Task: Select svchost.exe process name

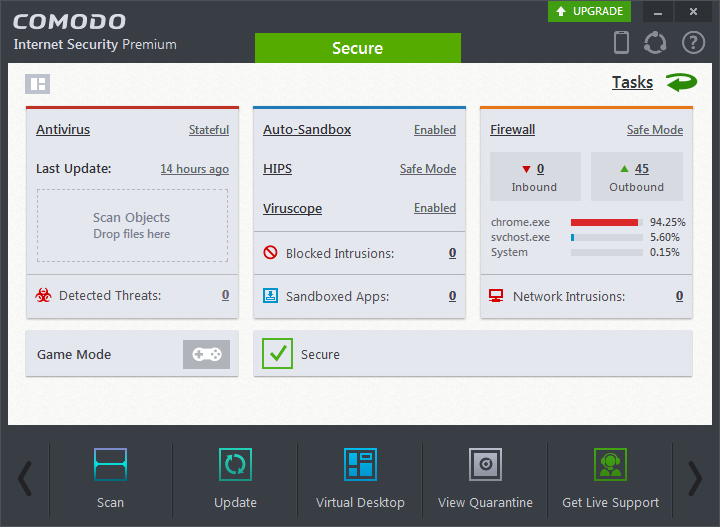Action: click(520, 237)
